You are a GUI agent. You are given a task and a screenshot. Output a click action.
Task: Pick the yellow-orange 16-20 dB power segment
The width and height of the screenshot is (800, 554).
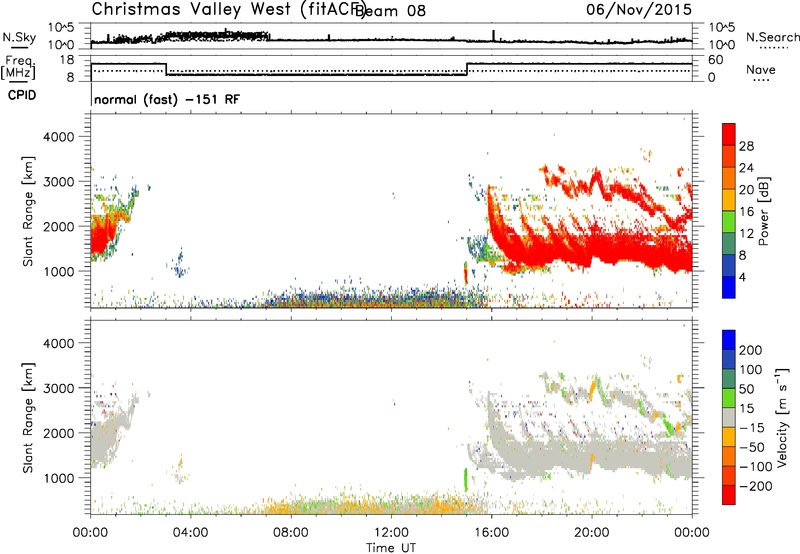[x=729, y=199]
